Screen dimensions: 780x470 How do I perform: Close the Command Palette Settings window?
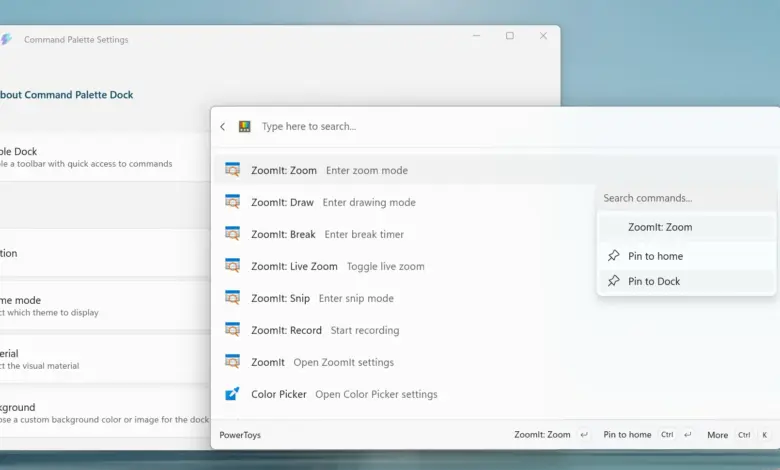pyautogui.click(x=543, y=36)
